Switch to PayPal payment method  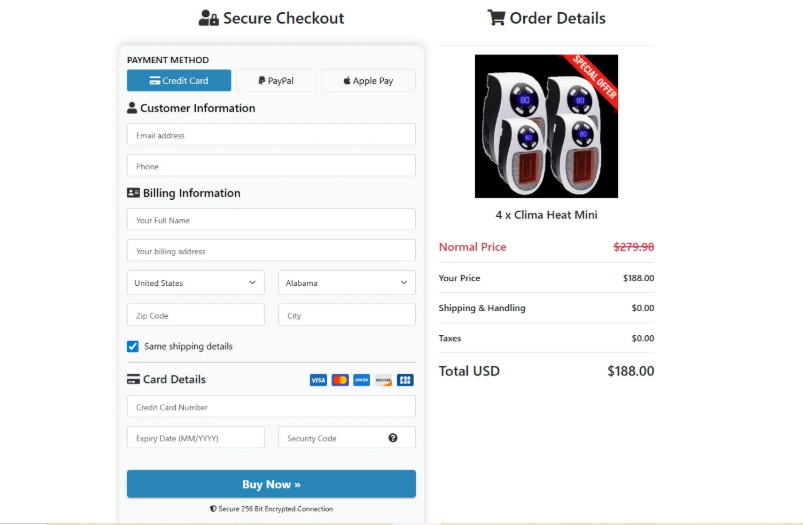coord(275,81)
